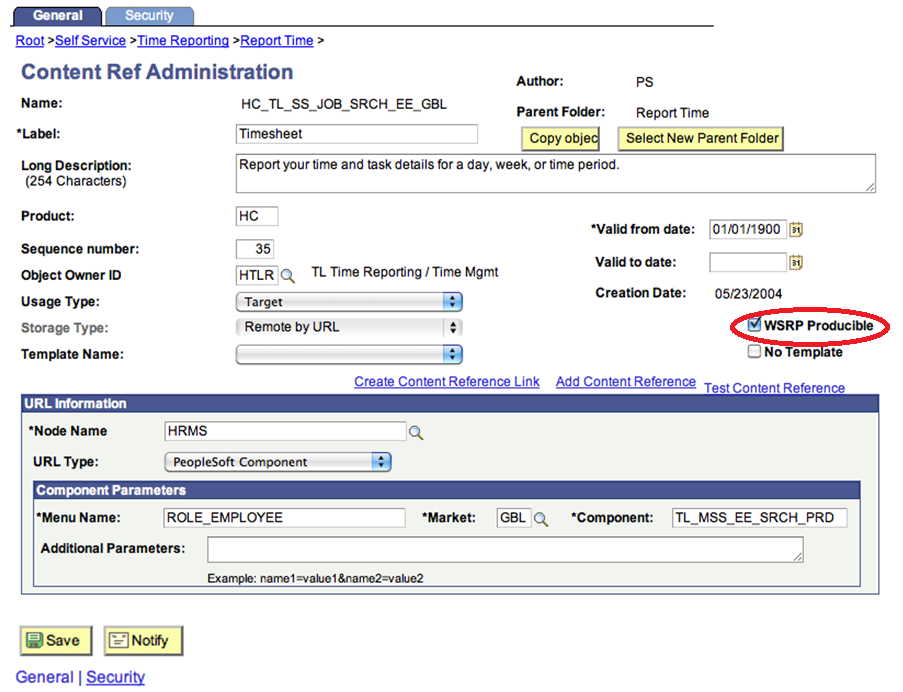The image size is (903, 692).
Task: Click the Select New Parent Folder button
Action: coord(702,139)
